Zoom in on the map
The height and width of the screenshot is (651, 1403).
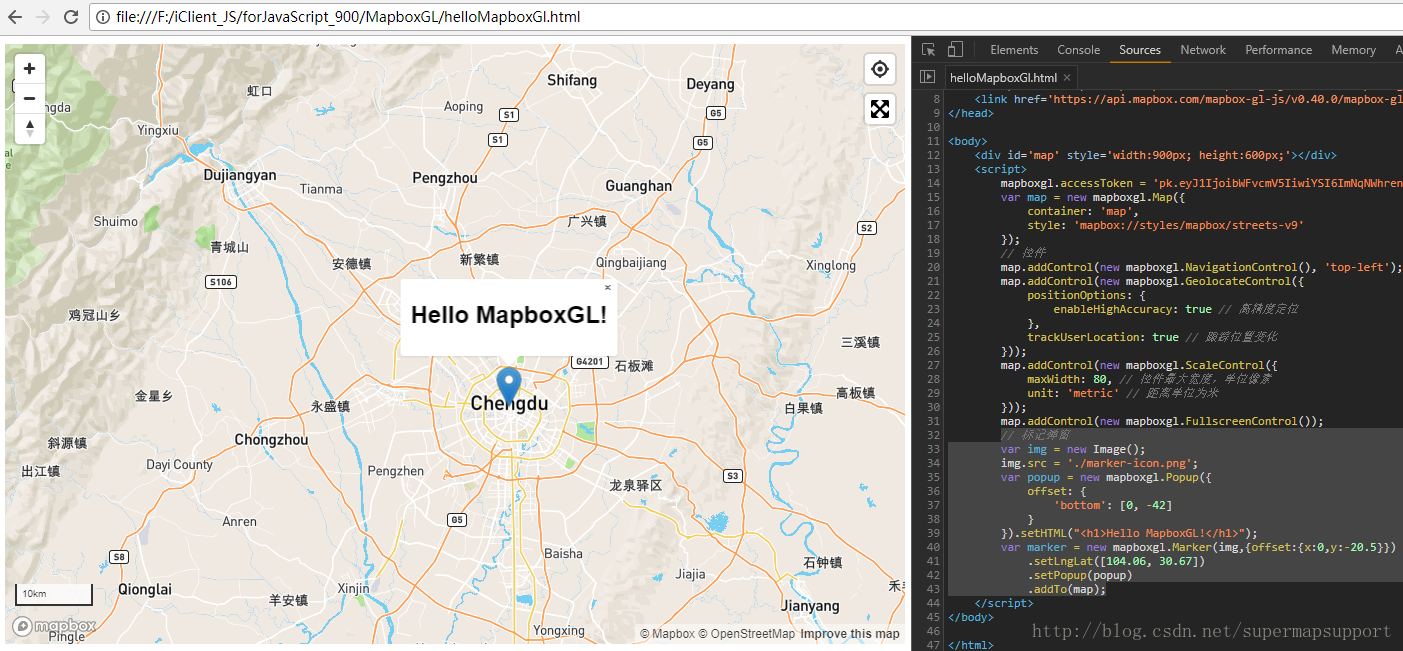click(30, 69)
